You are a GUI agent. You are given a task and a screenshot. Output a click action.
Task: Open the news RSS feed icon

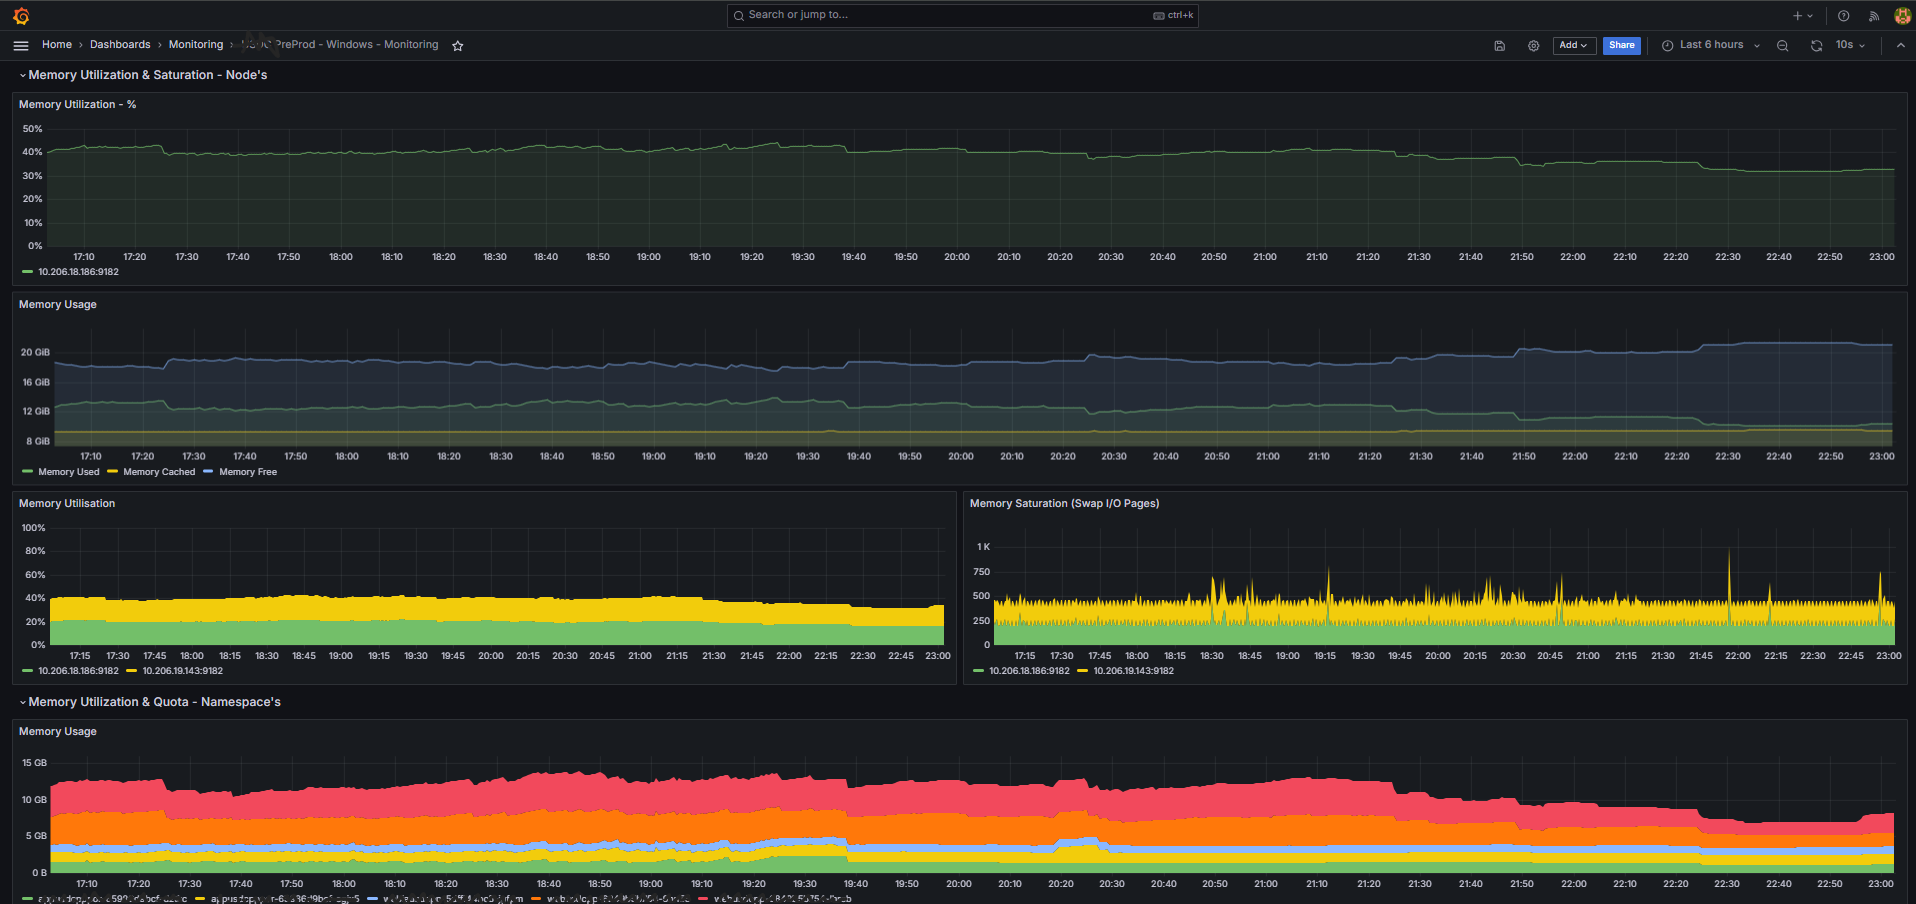[x=1873, y=16]
